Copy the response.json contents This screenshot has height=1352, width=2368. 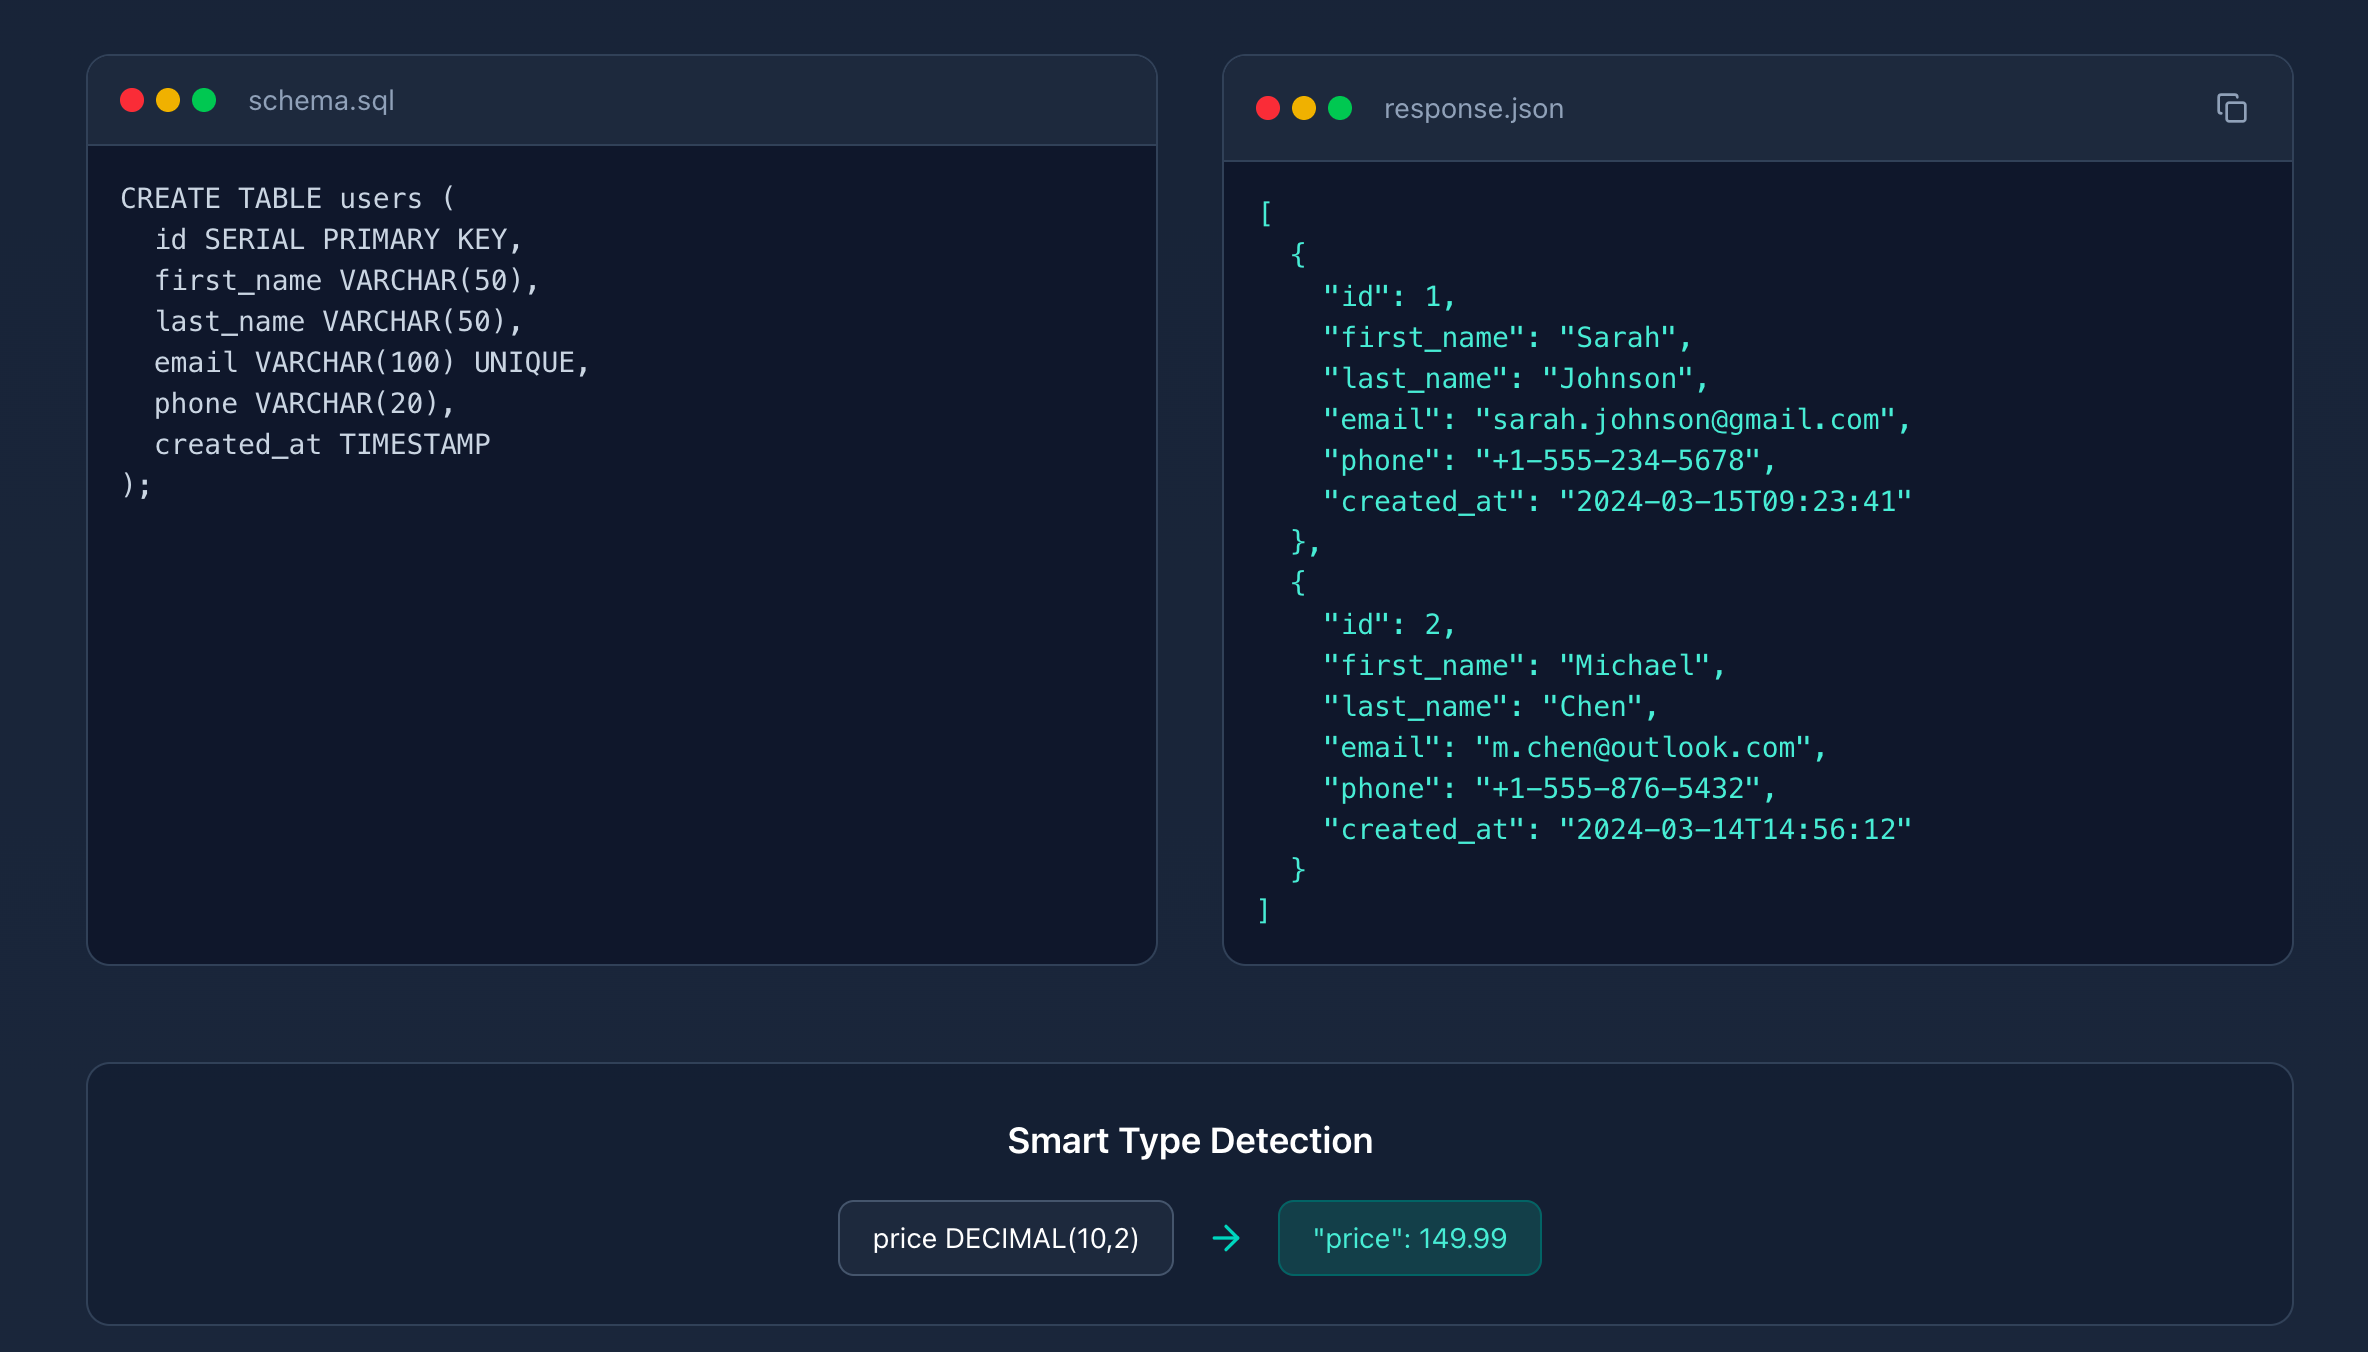pos(2231,108)
